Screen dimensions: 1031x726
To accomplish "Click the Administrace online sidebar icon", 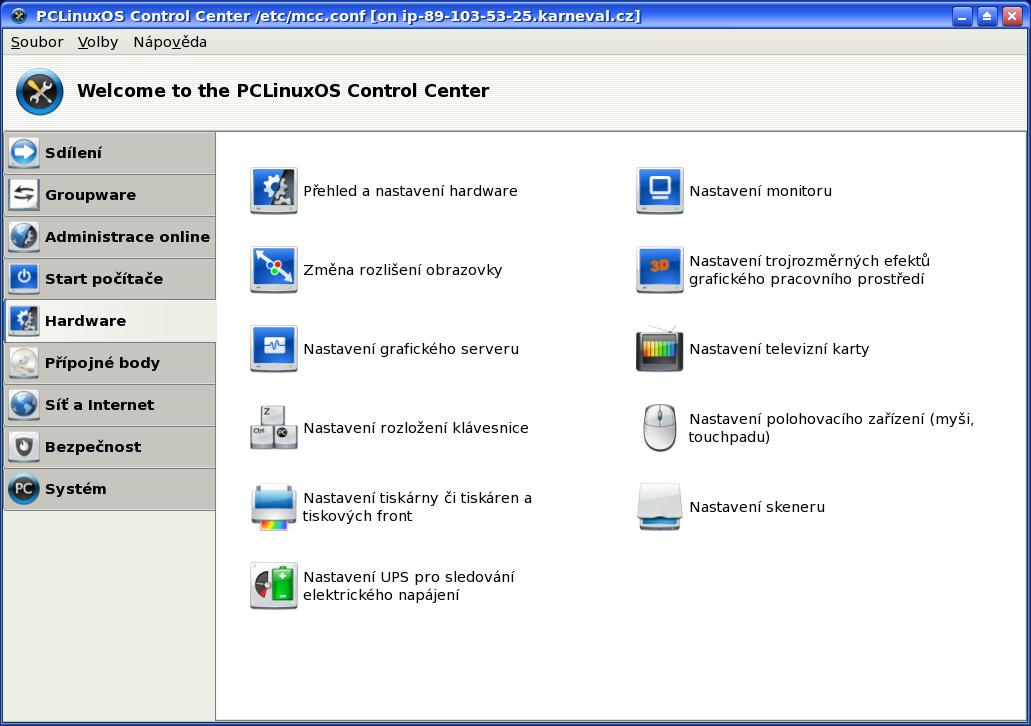I will point(24,237).
